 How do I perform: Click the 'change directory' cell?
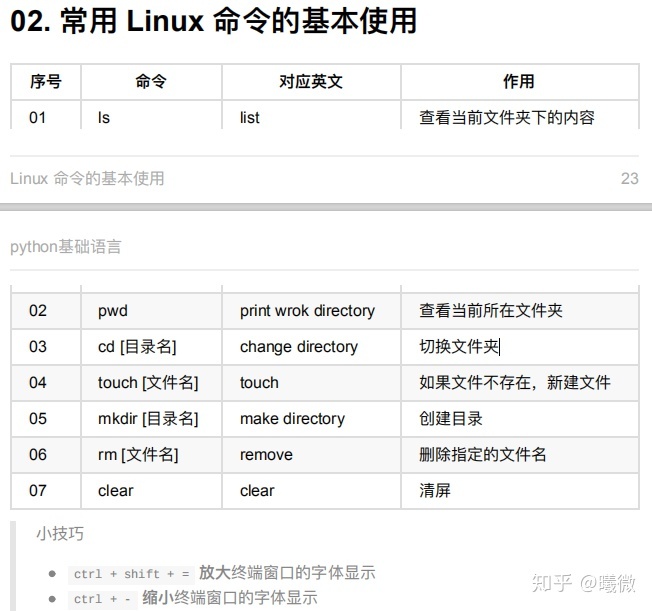[311, 347]
